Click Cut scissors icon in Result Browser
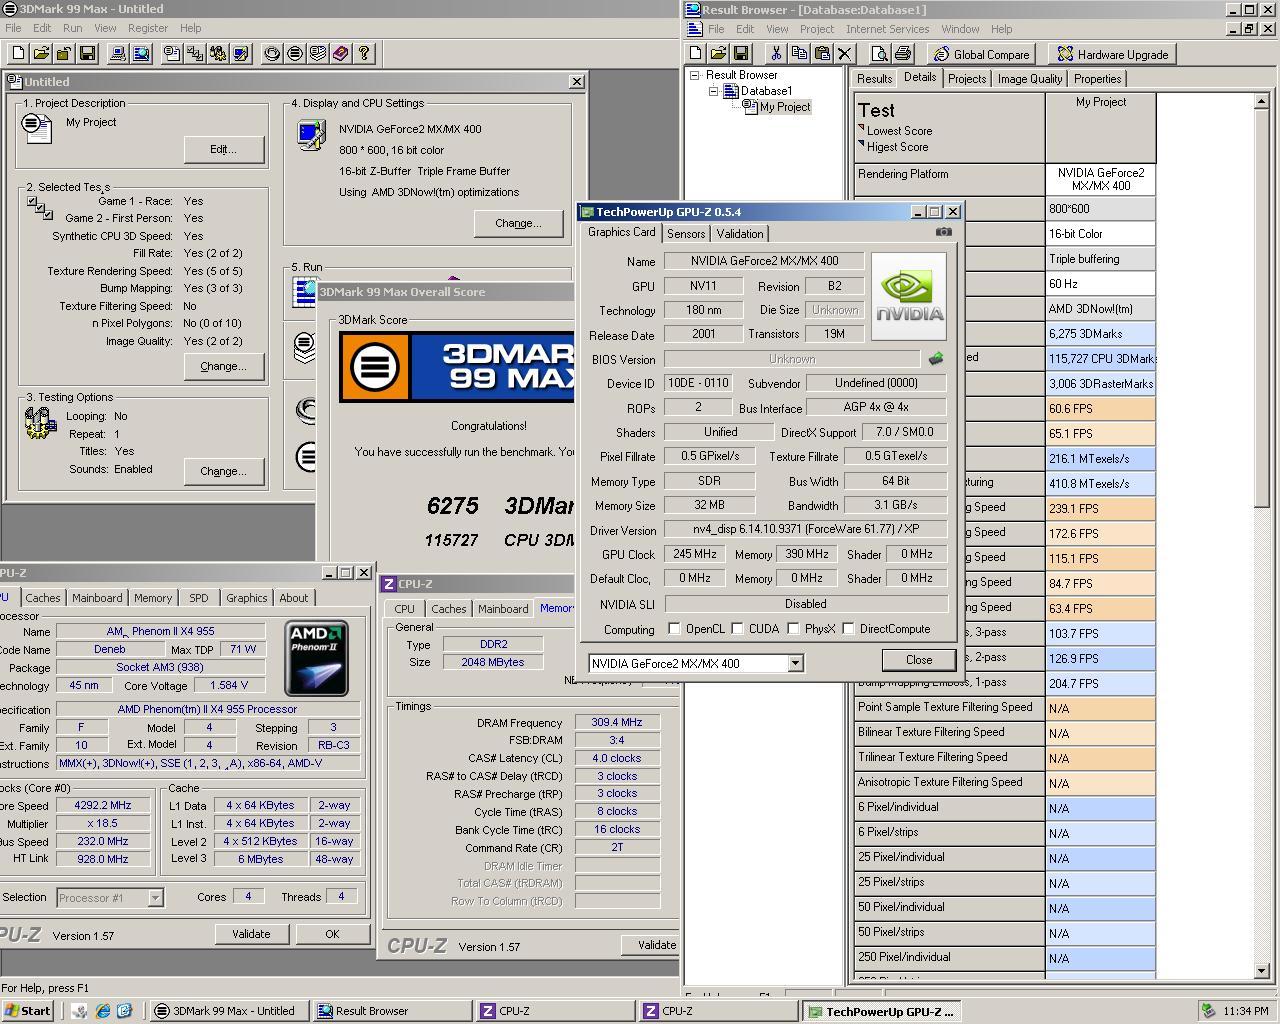This screenshot has height=1024, width=1280. (775, 54)
